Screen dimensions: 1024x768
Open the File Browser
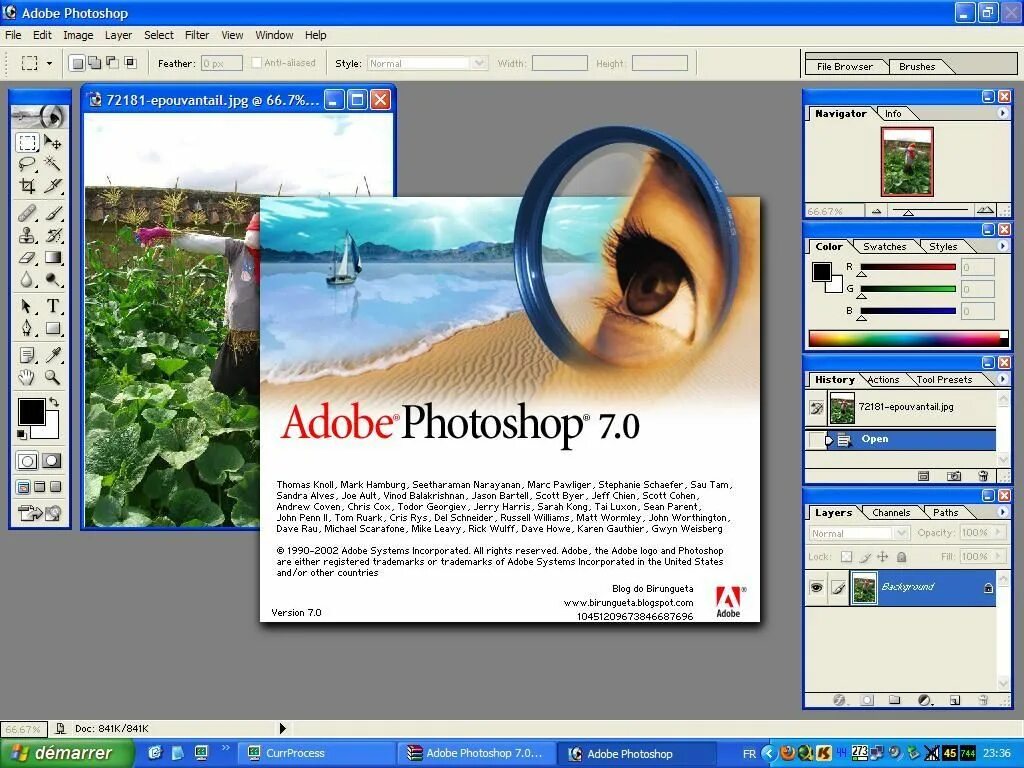pos(845,66)
